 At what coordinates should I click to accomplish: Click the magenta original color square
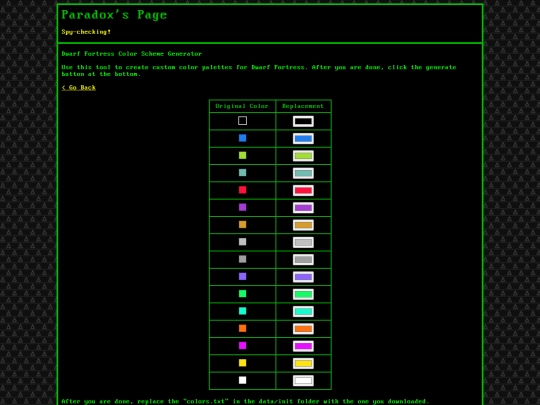(242, 345)
